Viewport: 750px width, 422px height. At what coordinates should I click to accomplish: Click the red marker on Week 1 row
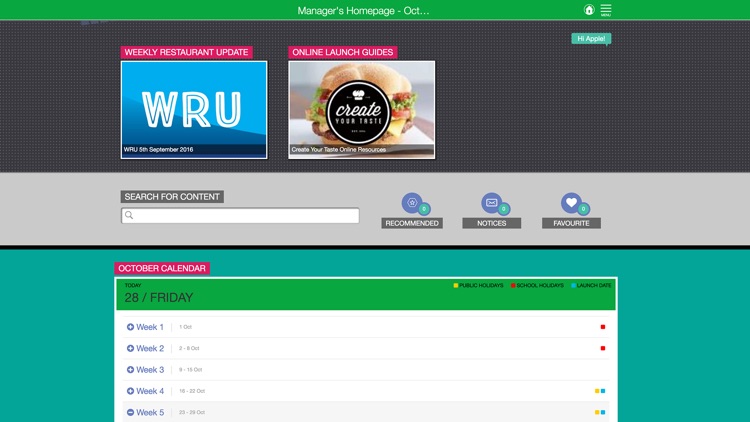pyautogui.click(x=603, y=327)
